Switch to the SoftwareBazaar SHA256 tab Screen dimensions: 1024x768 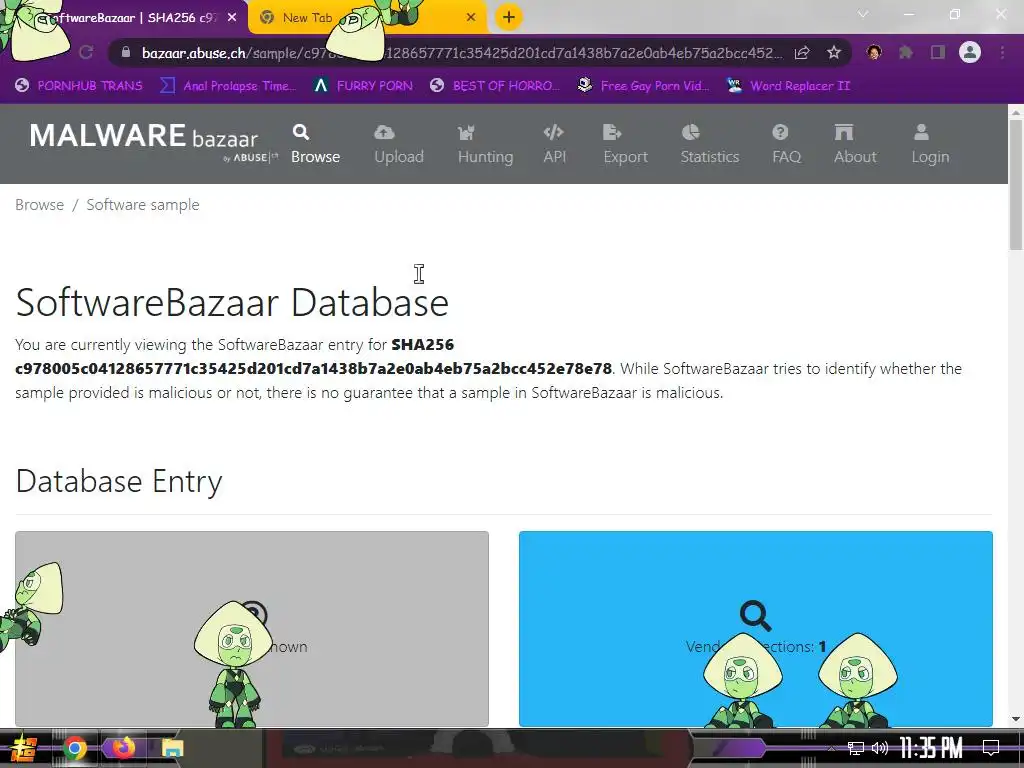click(x=124, y=18)
